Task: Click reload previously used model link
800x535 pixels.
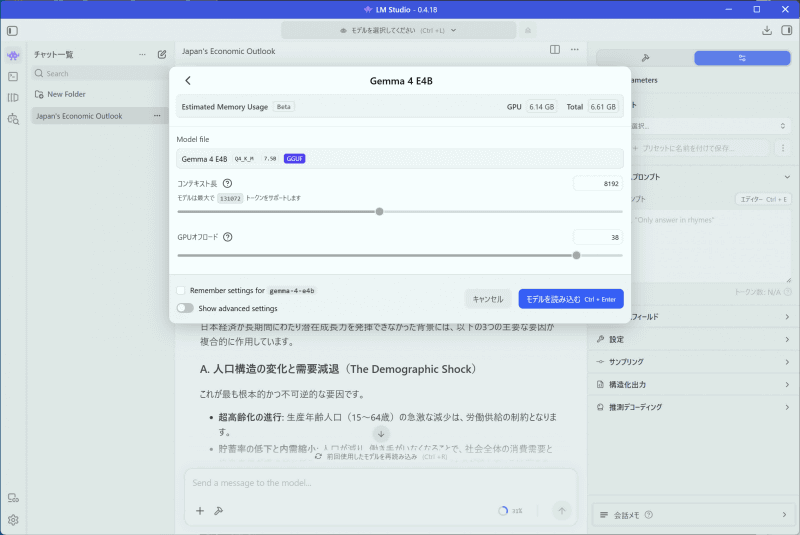Action: (381, 456)
